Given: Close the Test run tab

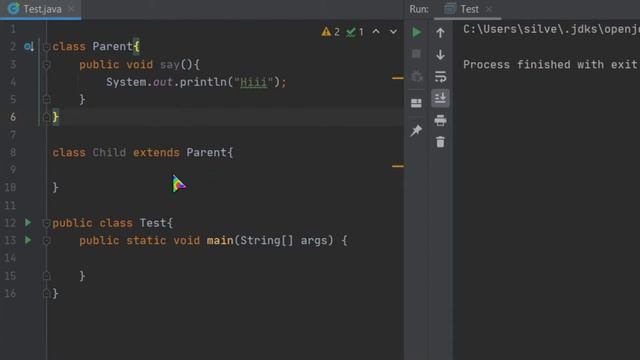Looking at the screenshot, I should (489, 9).
